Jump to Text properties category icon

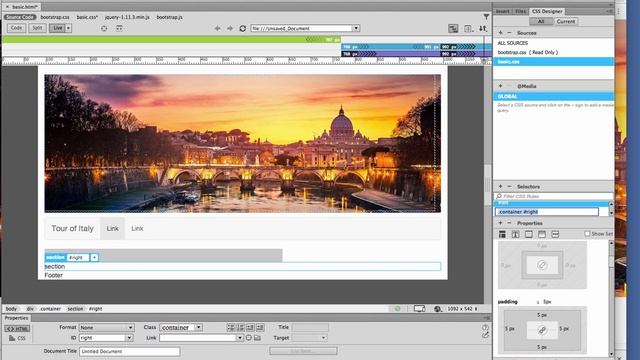click(516, 234)
